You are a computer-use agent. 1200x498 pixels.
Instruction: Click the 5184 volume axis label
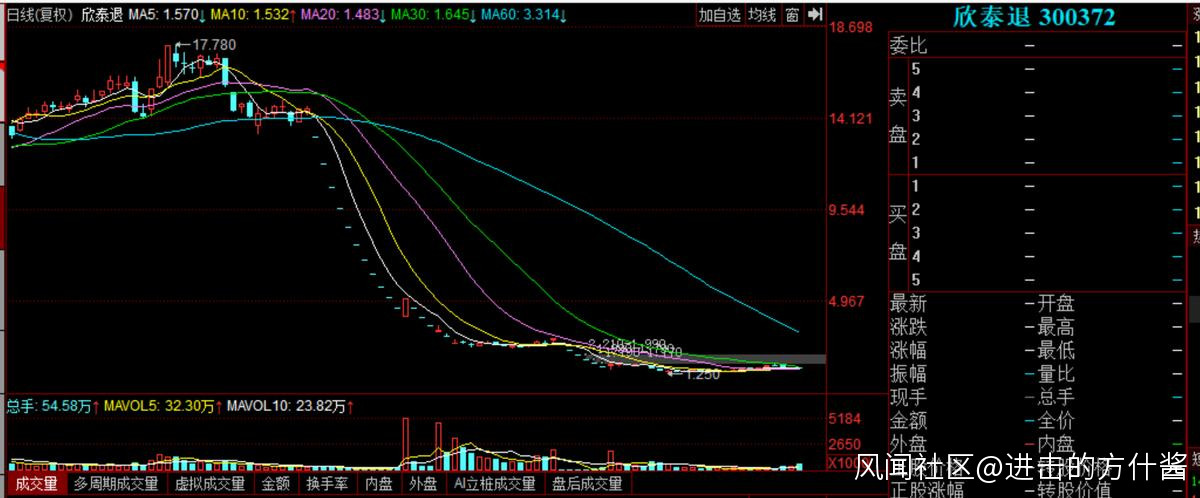tap(845, 418)
